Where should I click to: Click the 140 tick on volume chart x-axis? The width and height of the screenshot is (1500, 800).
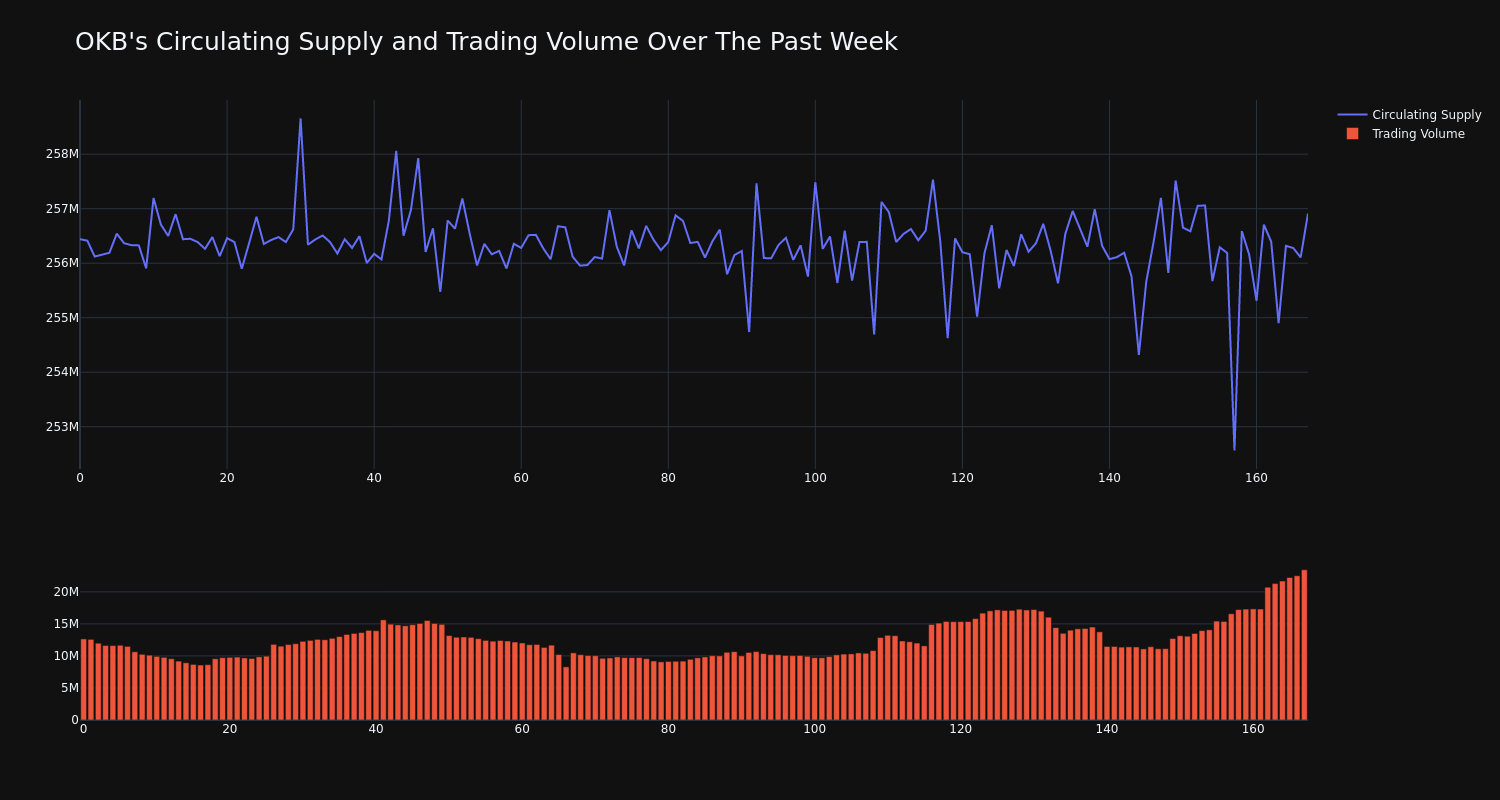point(1107,729)
